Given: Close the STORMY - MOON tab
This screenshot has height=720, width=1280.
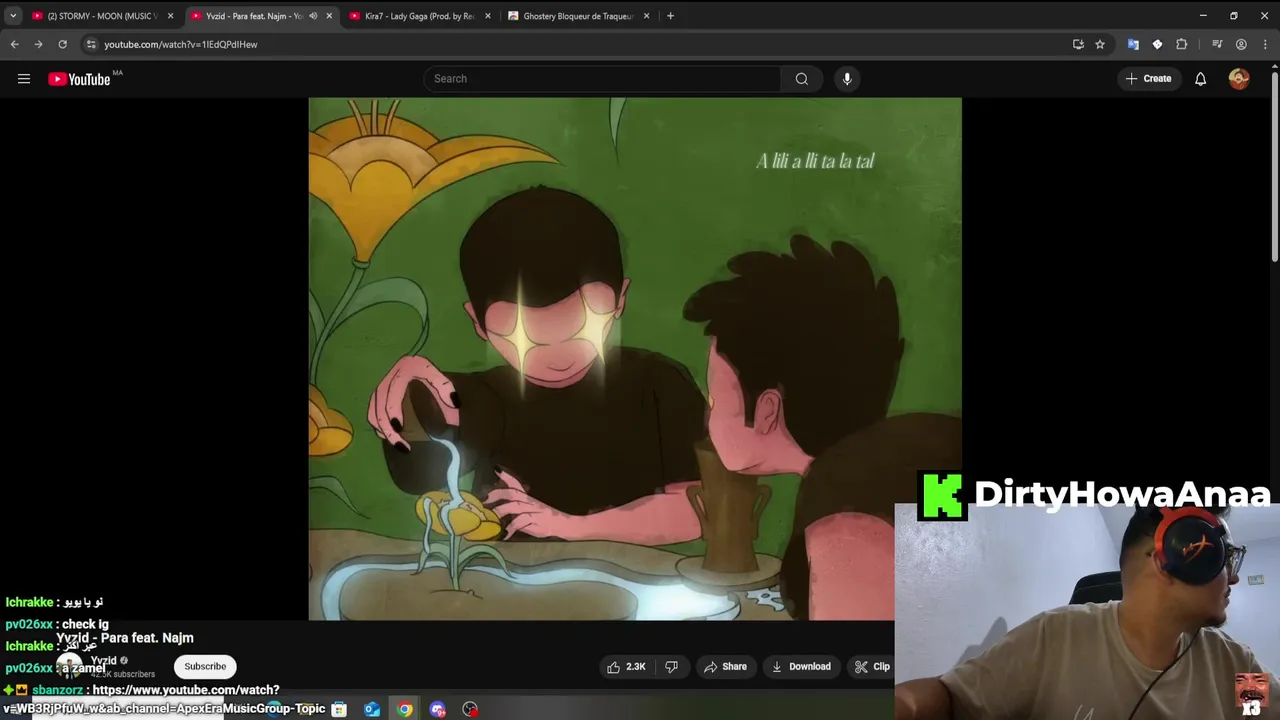Looking at the screenshot, I should (170, 16).
